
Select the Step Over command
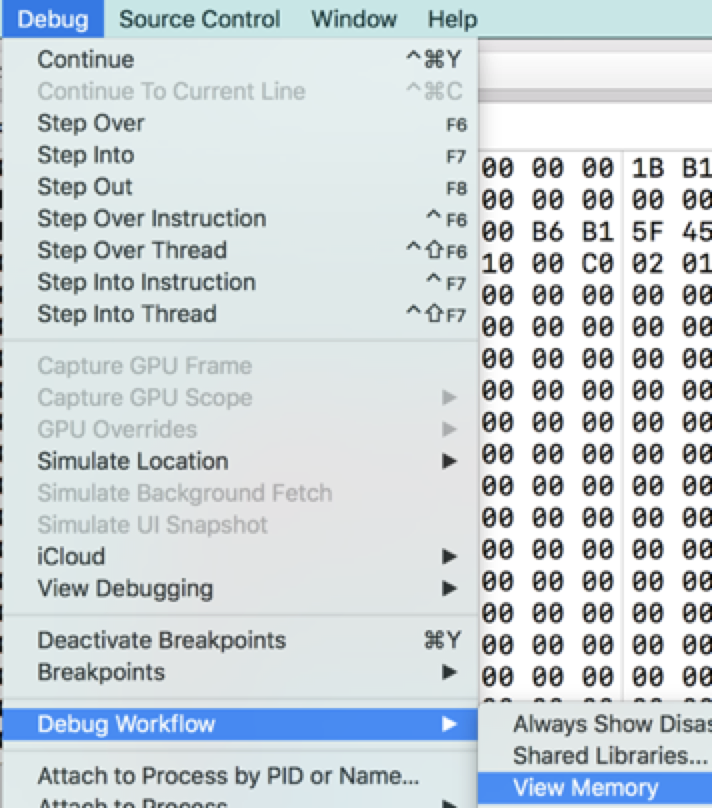click(240, 123)
